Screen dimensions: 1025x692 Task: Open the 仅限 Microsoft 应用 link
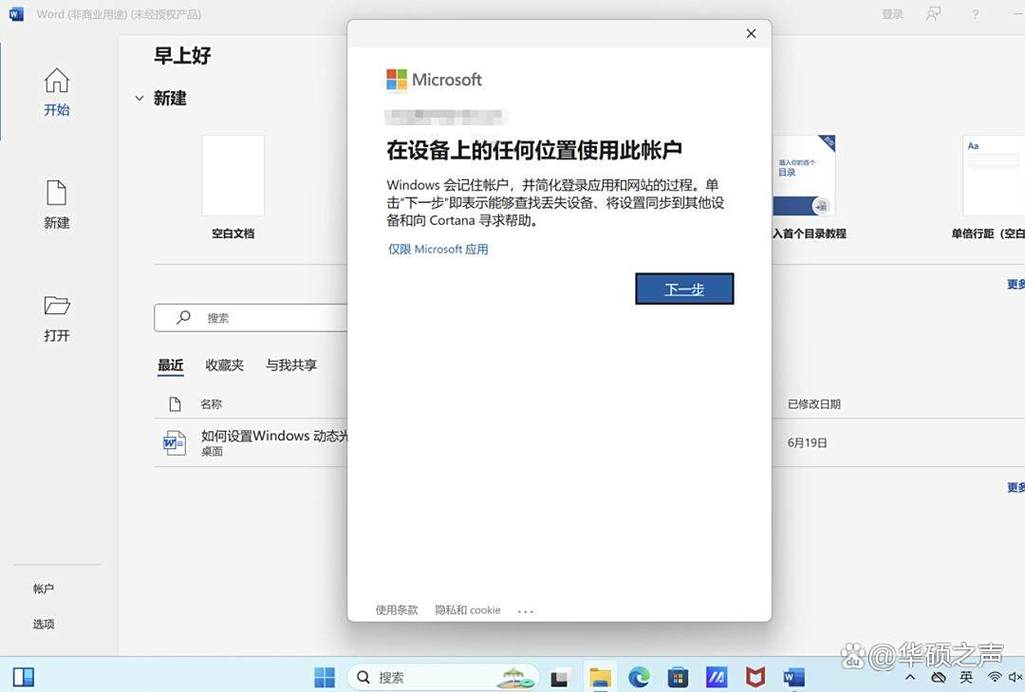pyautogui.click(x=437, y=249)
